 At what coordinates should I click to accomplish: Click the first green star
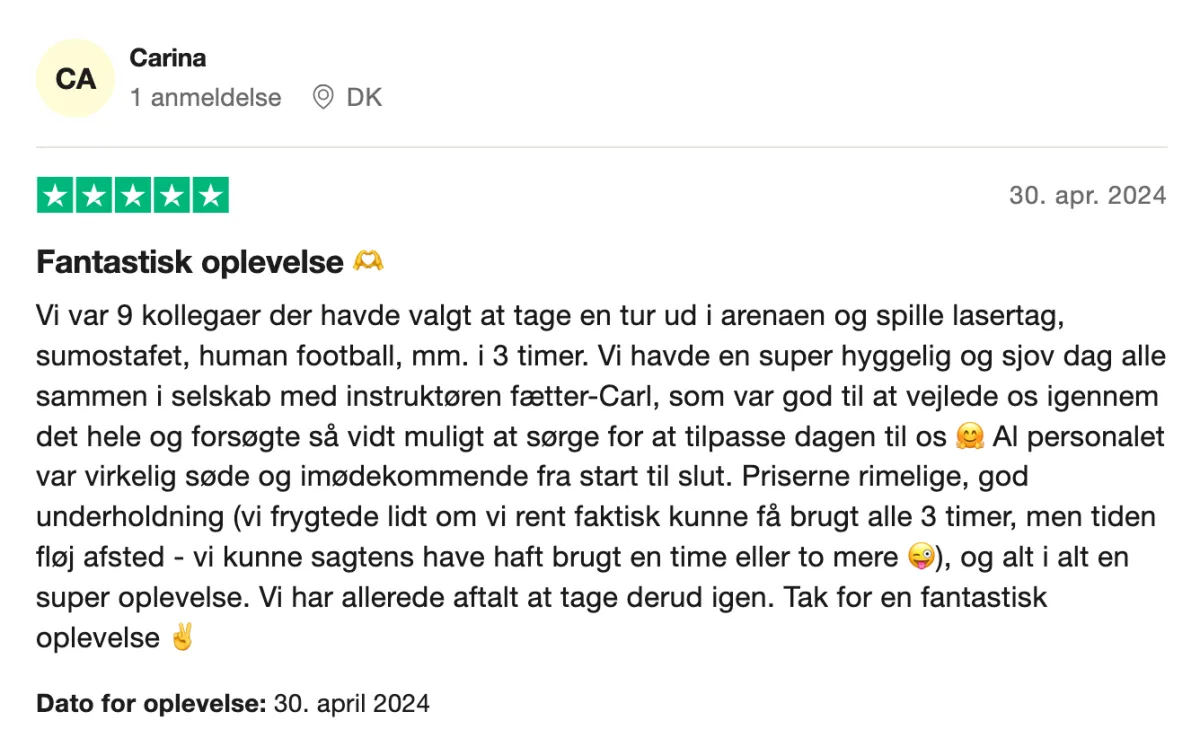tap(55, 195)
